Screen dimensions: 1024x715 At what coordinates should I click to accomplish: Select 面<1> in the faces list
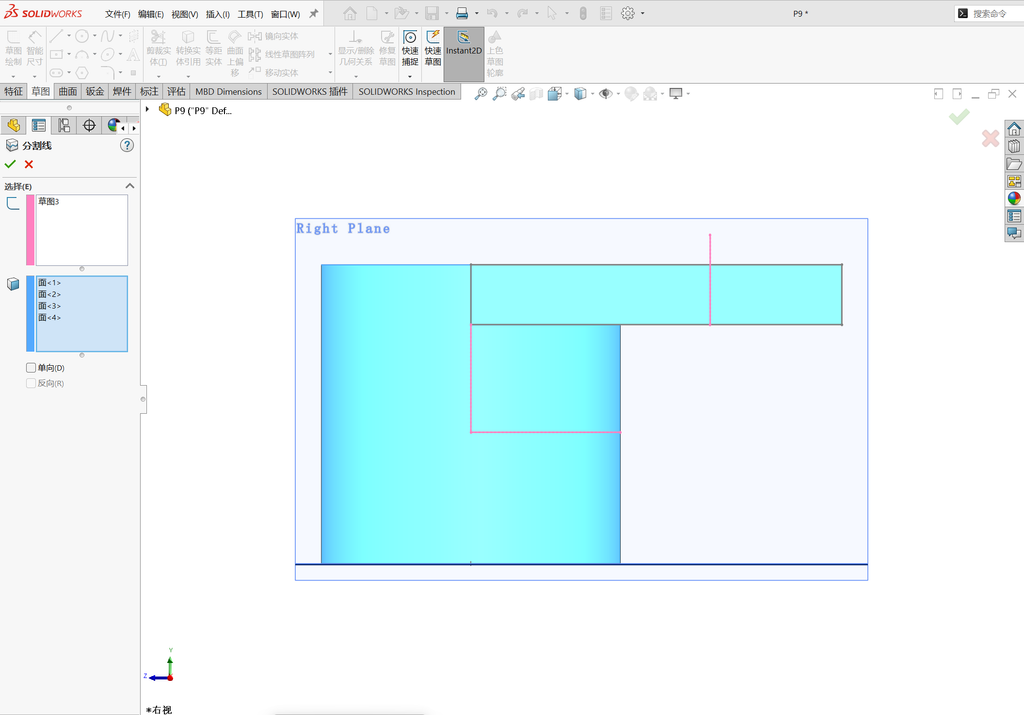pyautogui.click(x=49, y=283)
